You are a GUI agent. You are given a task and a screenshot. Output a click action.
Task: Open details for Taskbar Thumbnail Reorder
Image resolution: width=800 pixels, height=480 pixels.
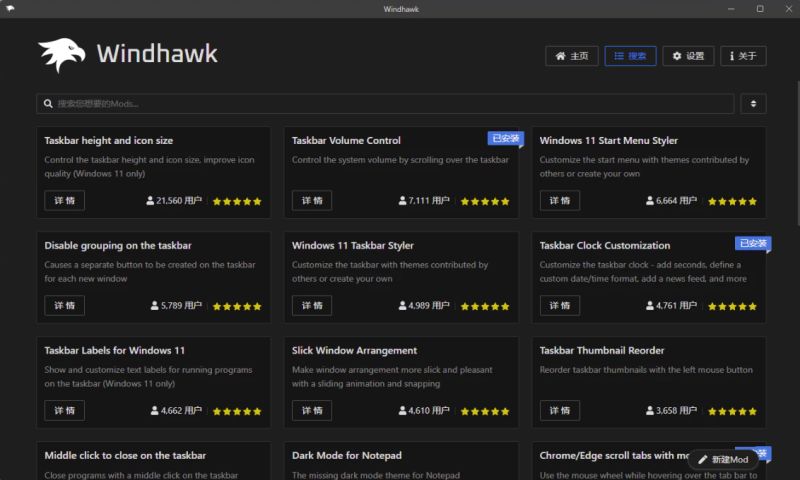point(559,411)
